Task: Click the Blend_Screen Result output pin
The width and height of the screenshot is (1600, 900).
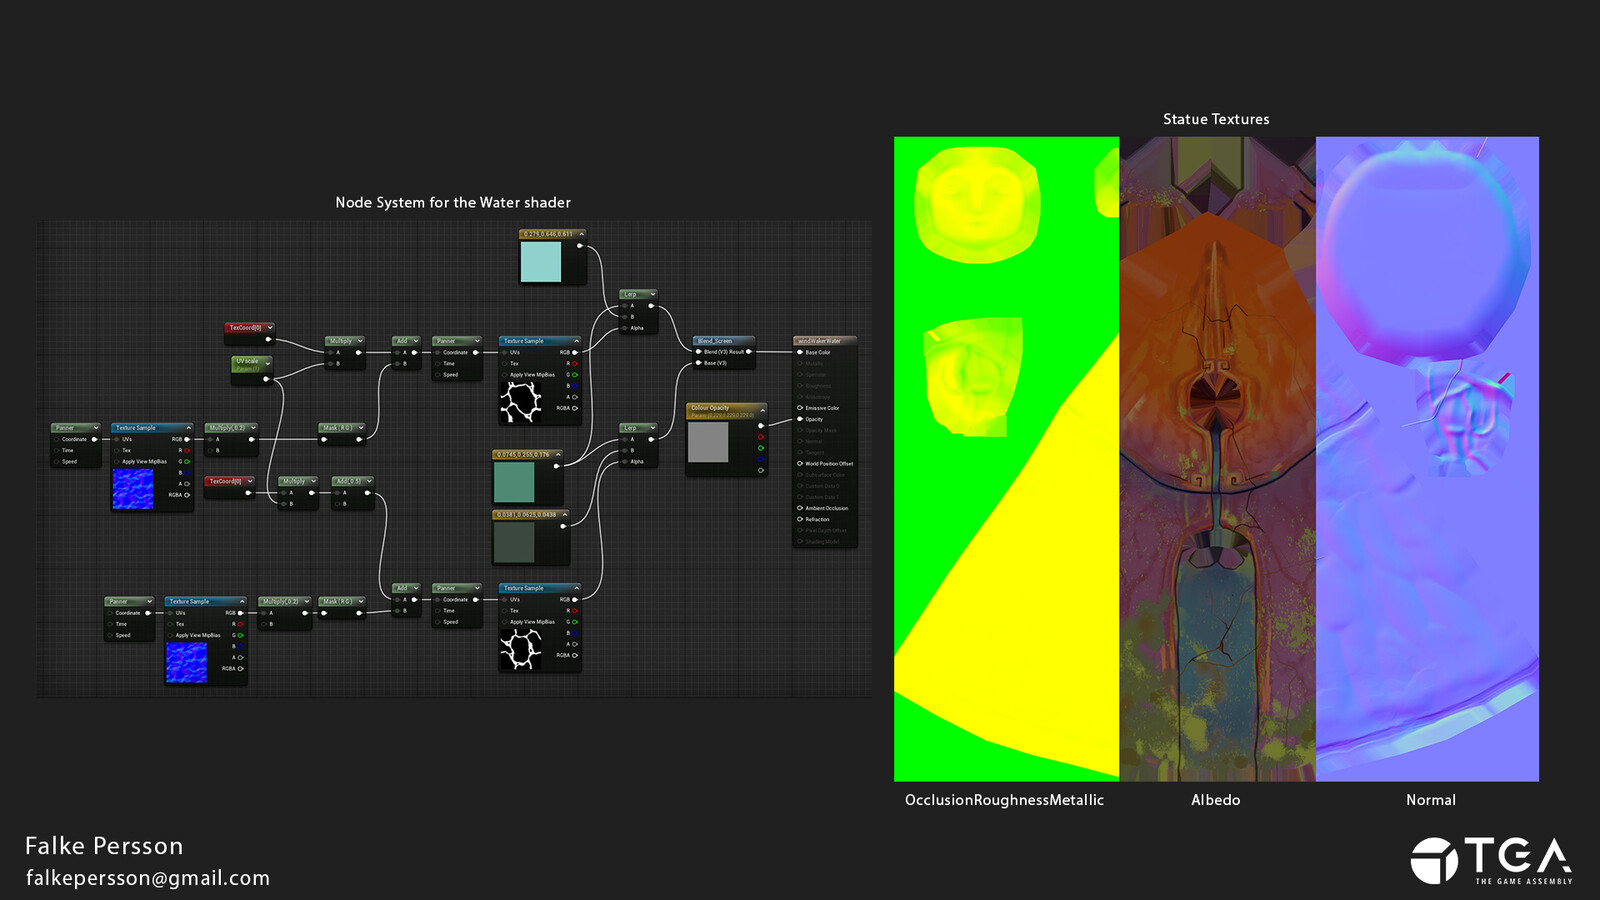Action: 749,352
